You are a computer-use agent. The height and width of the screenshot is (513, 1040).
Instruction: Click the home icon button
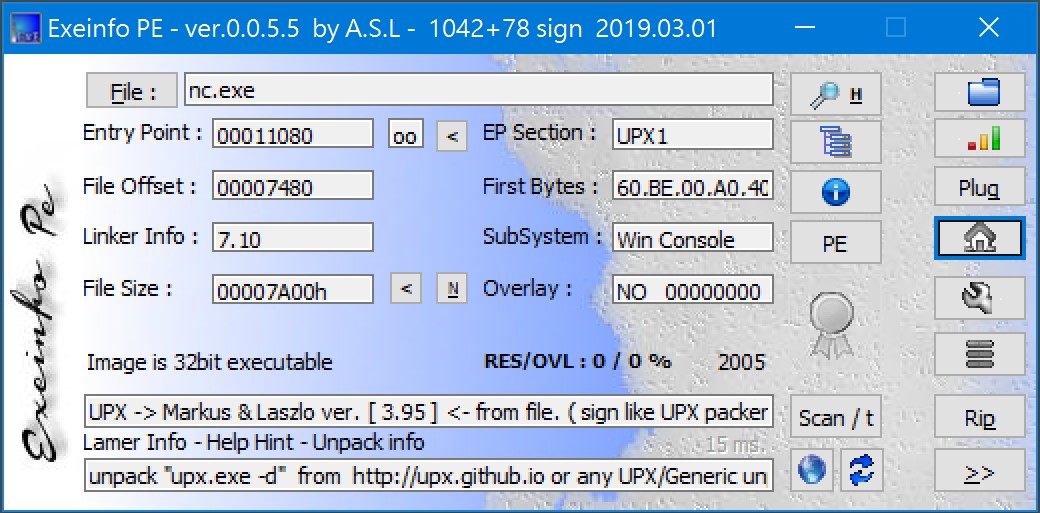pos(980,238)
